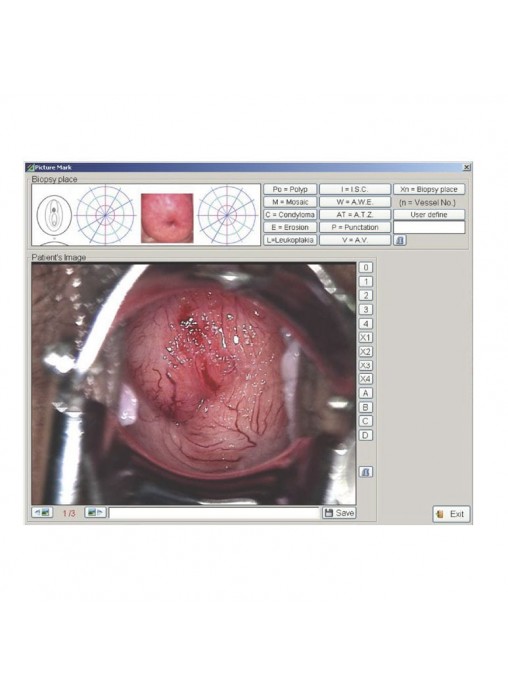
Task: Choose the M = Mosaic marker
Action: pyautogui.click(x=290, y=202)
